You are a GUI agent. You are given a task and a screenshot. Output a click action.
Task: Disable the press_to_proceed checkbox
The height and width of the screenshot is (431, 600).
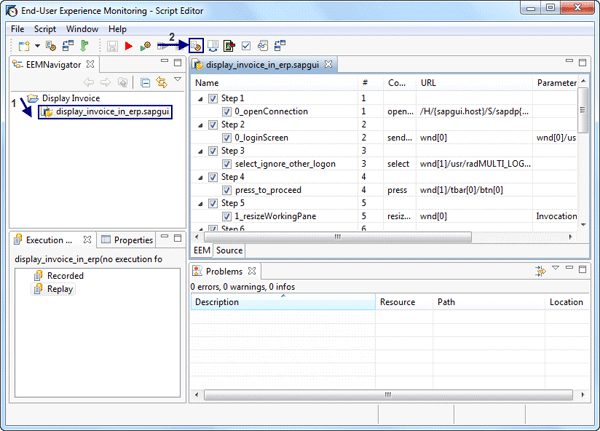pyautogui.click(x=227, y=189)
